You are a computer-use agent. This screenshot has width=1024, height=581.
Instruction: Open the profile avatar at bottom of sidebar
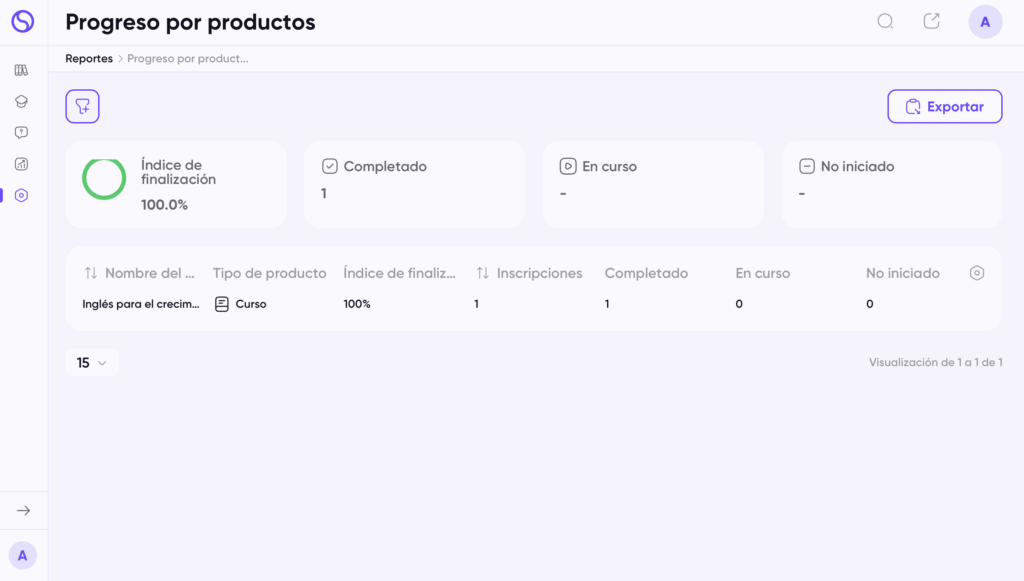(23, 556)
